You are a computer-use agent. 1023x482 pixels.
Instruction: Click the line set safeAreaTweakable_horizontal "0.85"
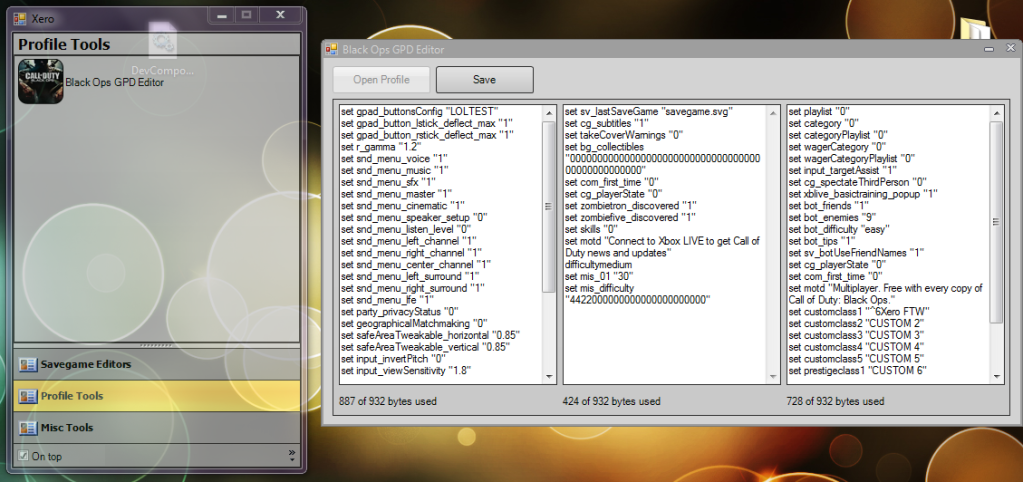[429, 335]
